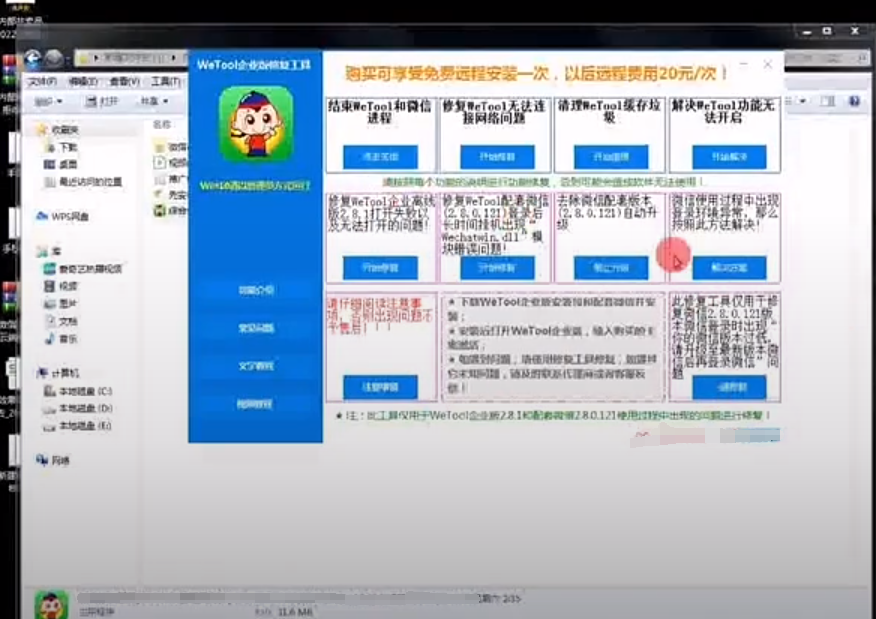Go back in the Explorer window
The image size is (876, 619).
[x=32, y=58]
